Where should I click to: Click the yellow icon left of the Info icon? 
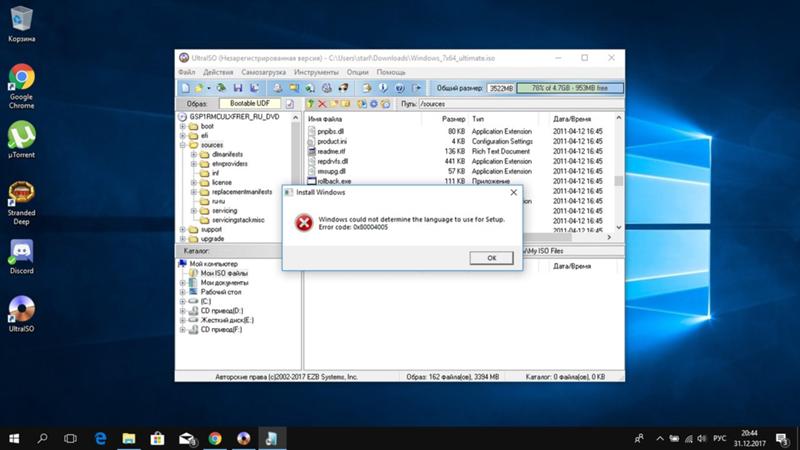click(x=367, y=88)
